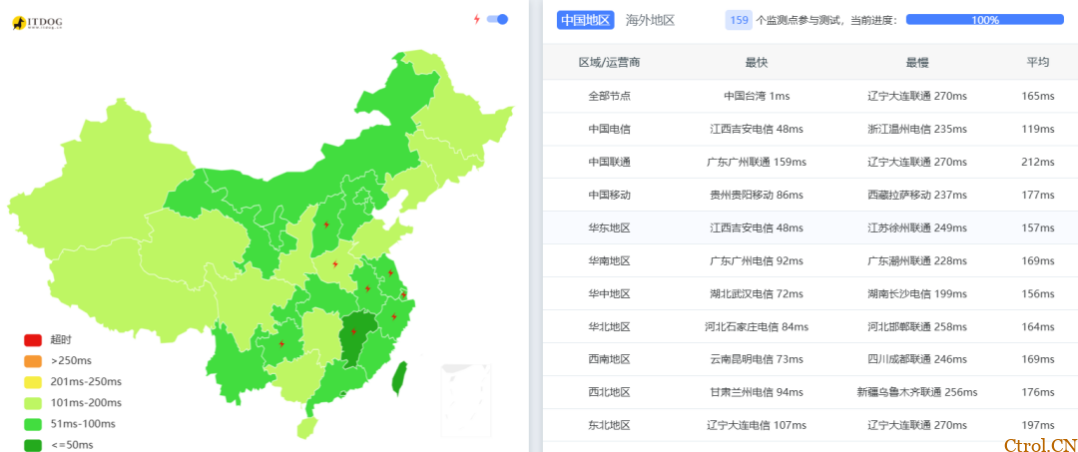Click the Taiwan island on the map

397,380
